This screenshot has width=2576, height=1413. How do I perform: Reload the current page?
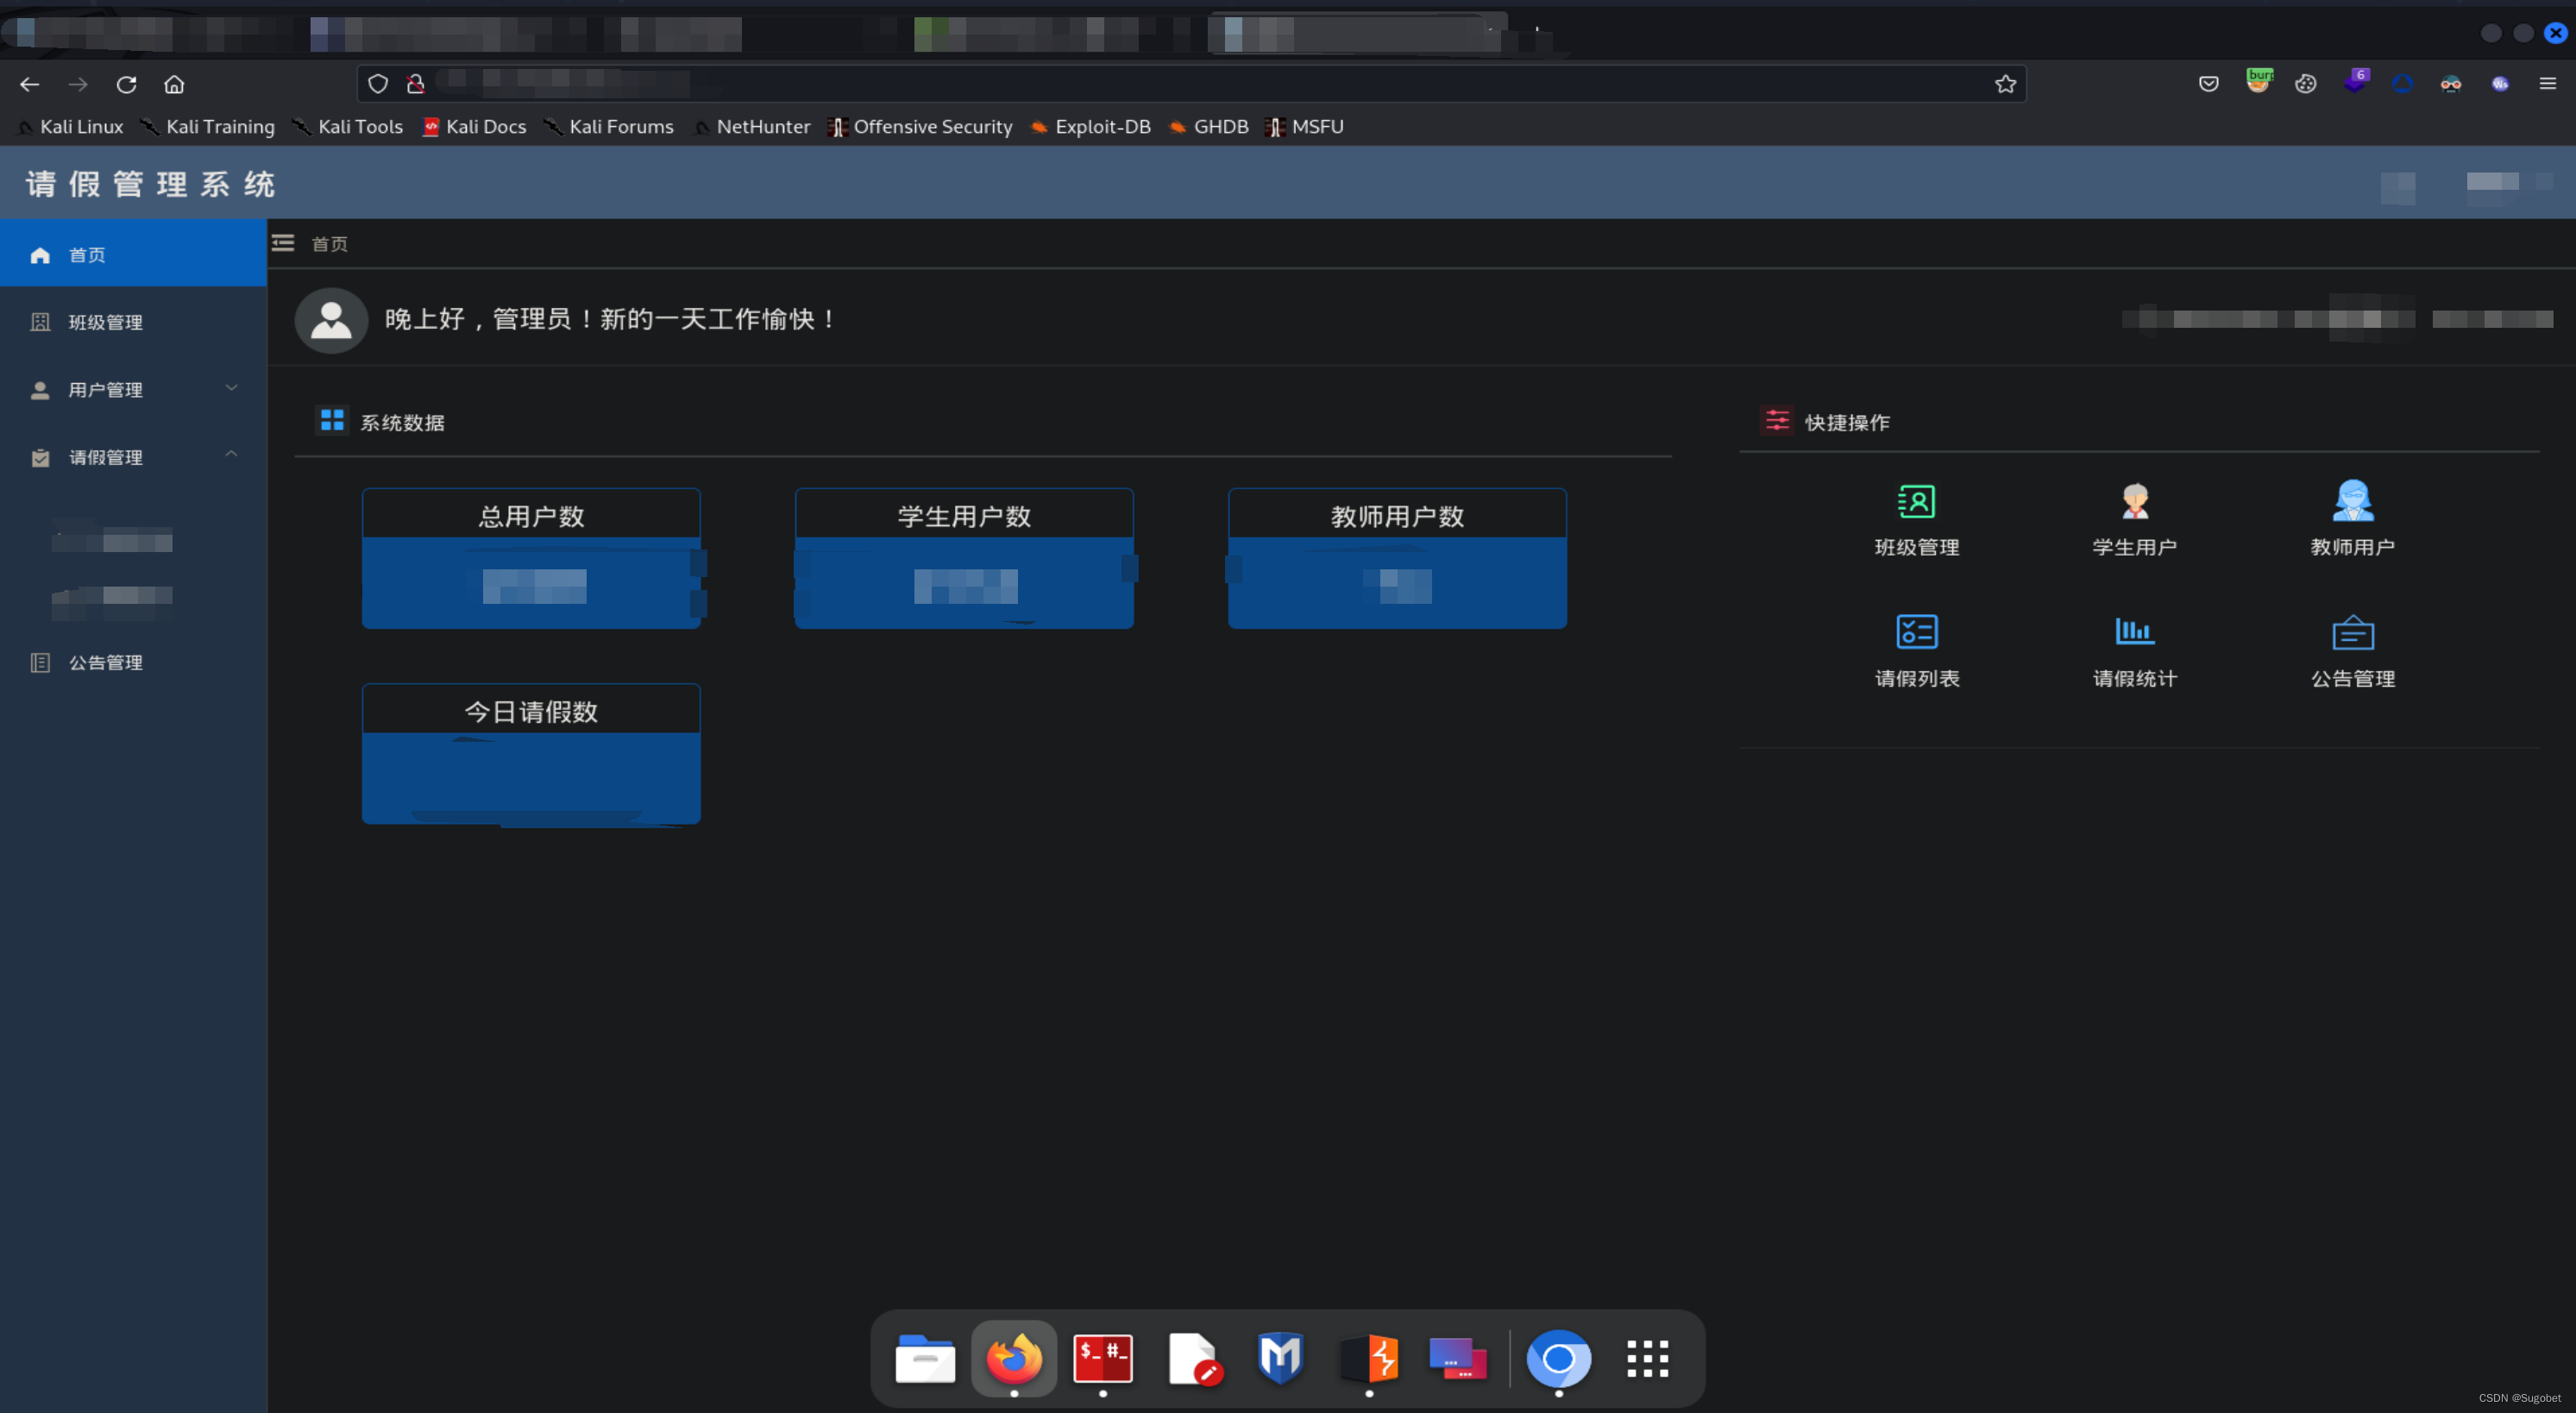click(126, 84)
